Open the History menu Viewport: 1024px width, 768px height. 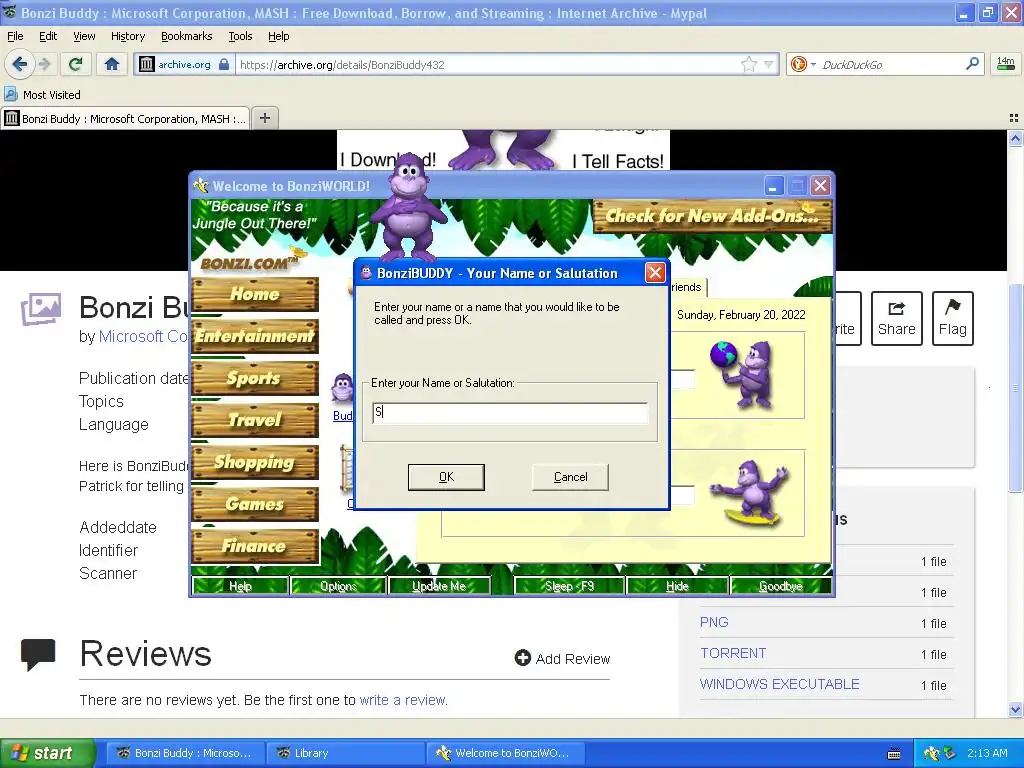click(127, 36)
